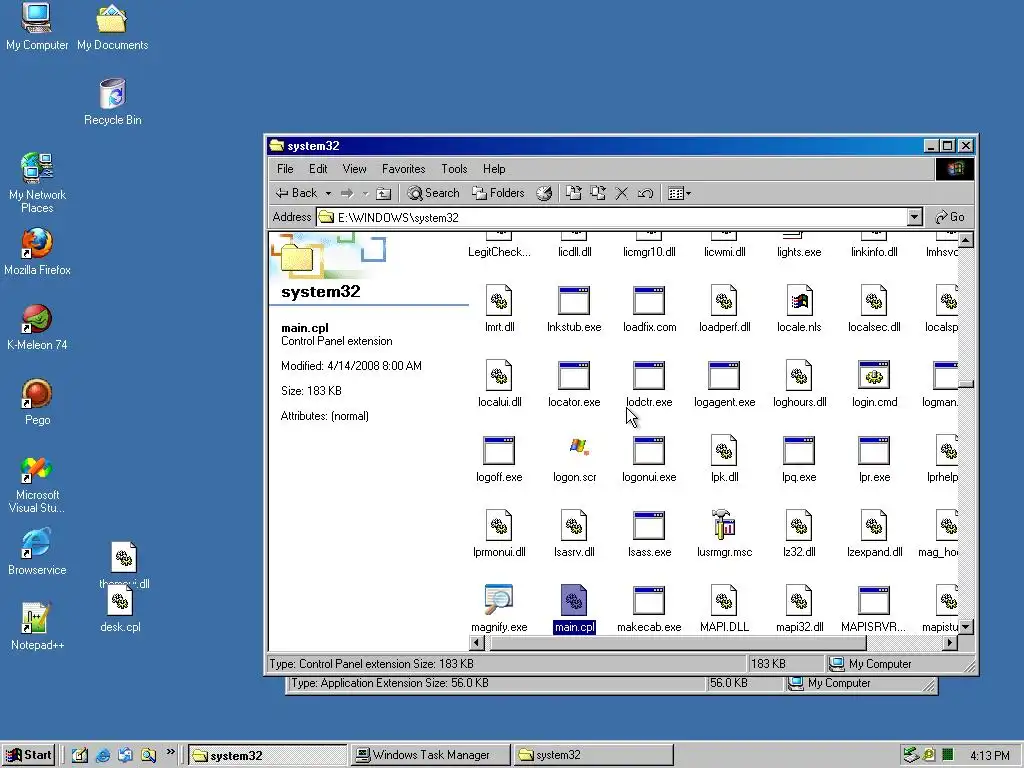Click the Delete toolbar icon
The width and height of the screenshot is (1024, 768).
(x=622, y=193)
